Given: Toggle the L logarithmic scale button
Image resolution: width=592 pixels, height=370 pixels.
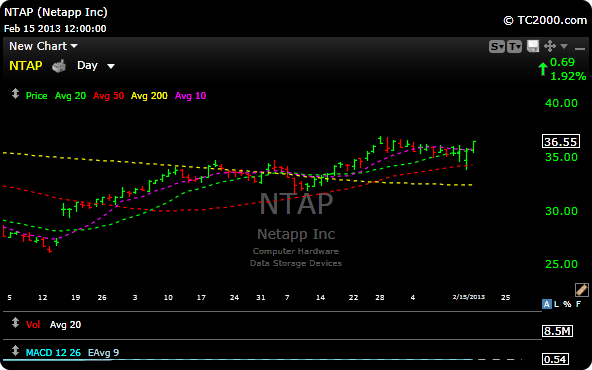Looking at the screenshot, I should pos(557,304).
